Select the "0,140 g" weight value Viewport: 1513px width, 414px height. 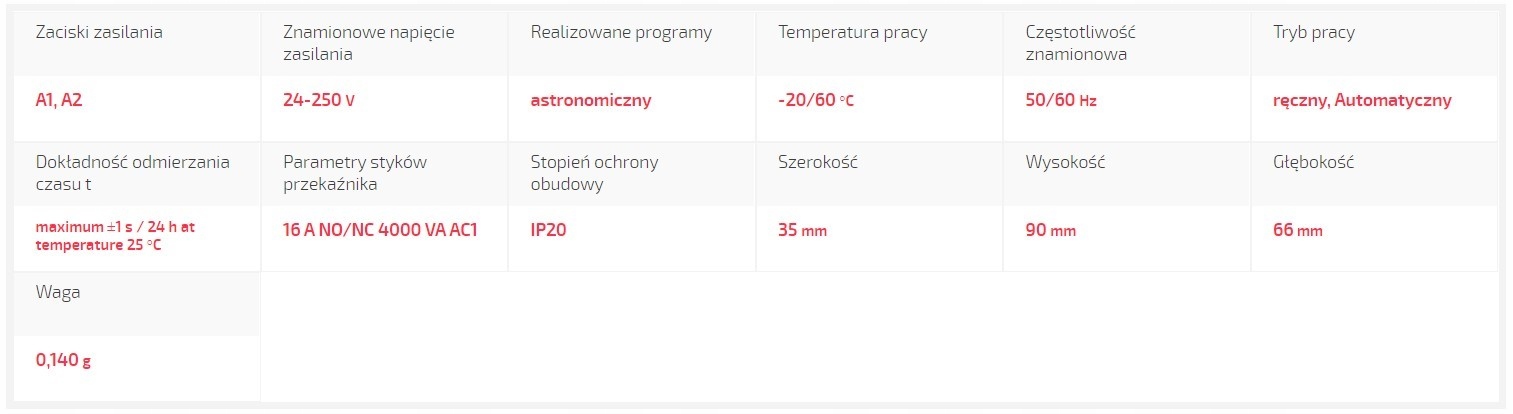[x=63, y=360]
